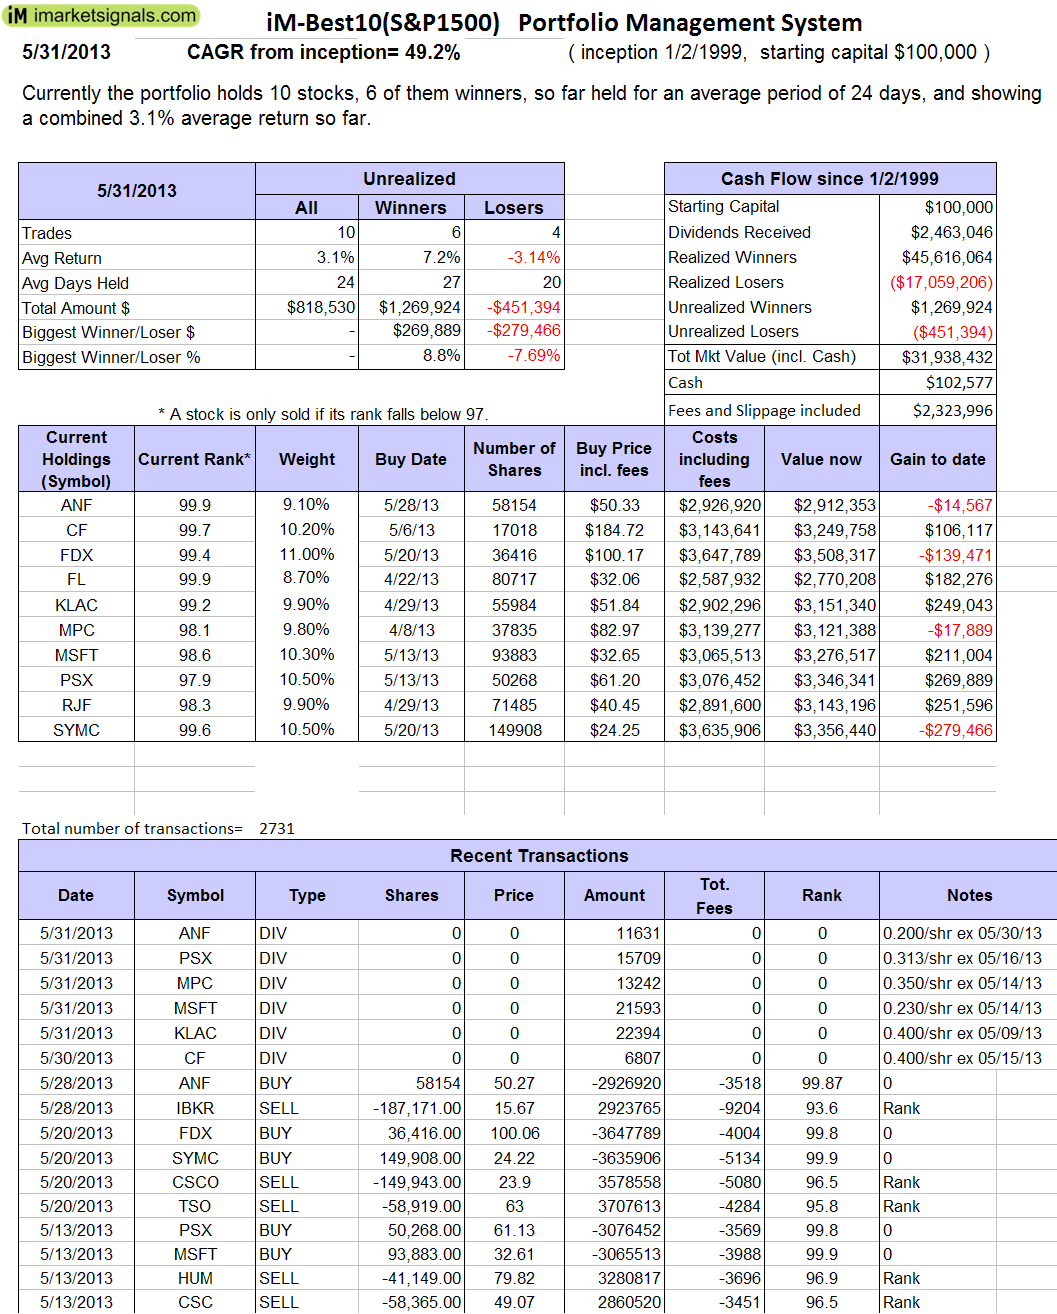The width and height of the screenshot is (1057, 1314).
Task: Click Cash value $102,577
Action: 959,383
